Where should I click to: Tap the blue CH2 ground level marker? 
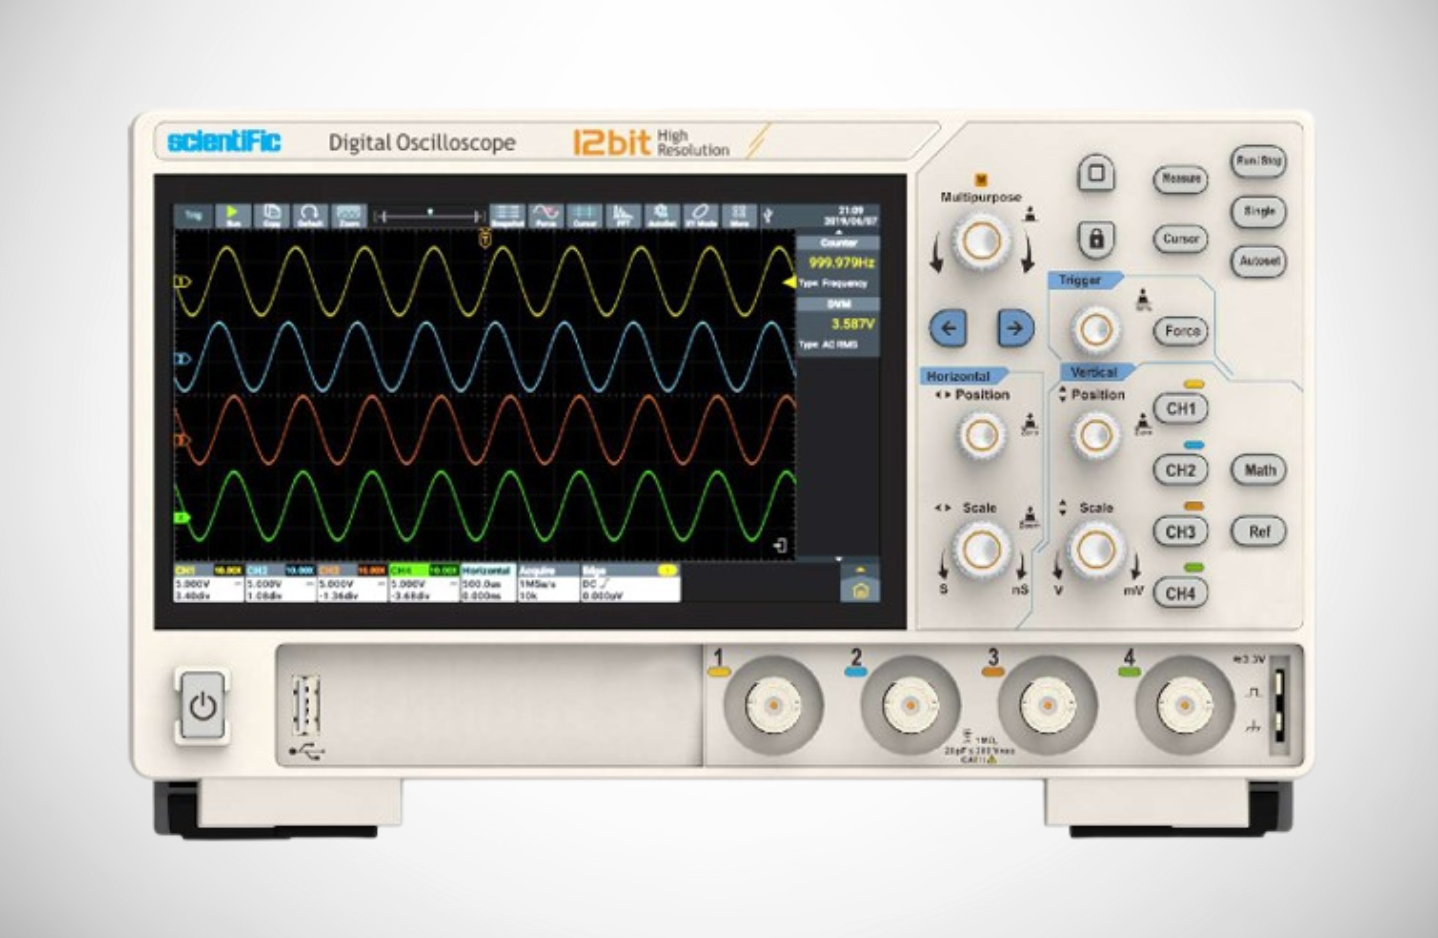[x=182, y=359]
